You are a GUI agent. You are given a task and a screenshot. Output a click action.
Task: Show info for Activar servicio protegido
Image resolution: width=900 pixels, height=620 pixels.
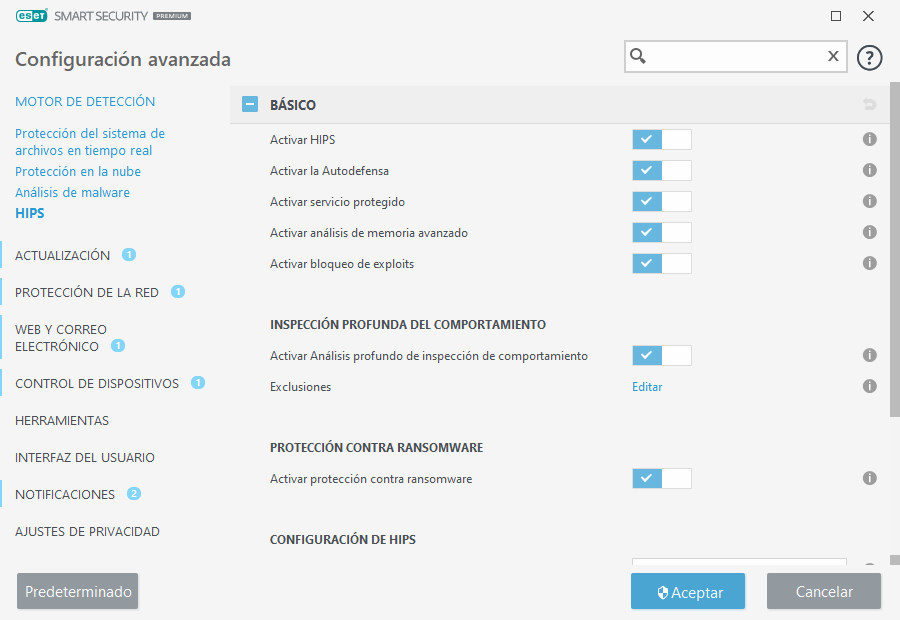pos(870,202)
